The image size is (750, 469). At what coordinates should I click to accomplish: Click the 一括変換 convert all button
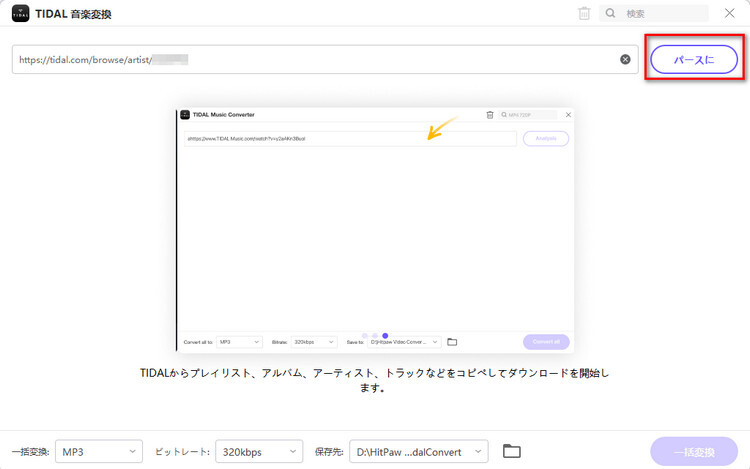click(x=694, y=452)
